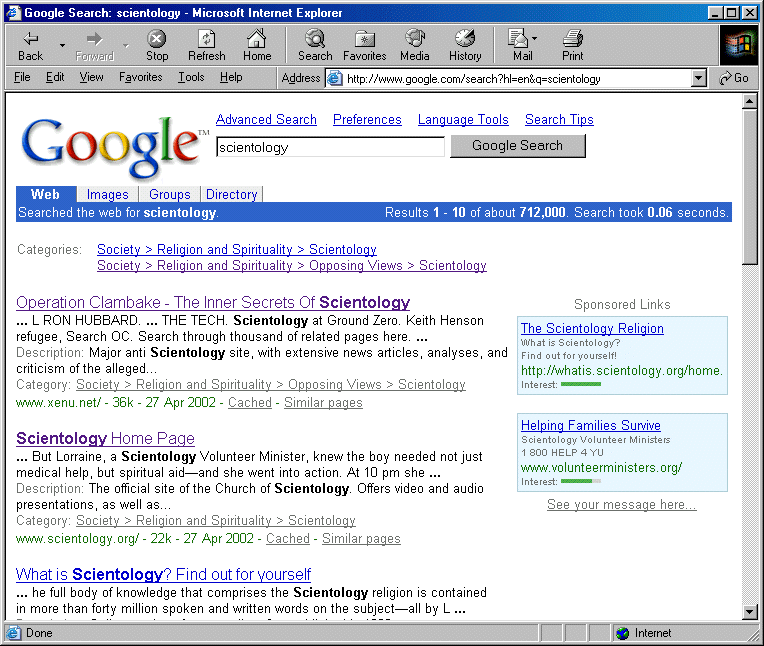Viewport: 764px width, 646px height.
Task: Click the Internet zone globe icon
Action: coord(622,633)
